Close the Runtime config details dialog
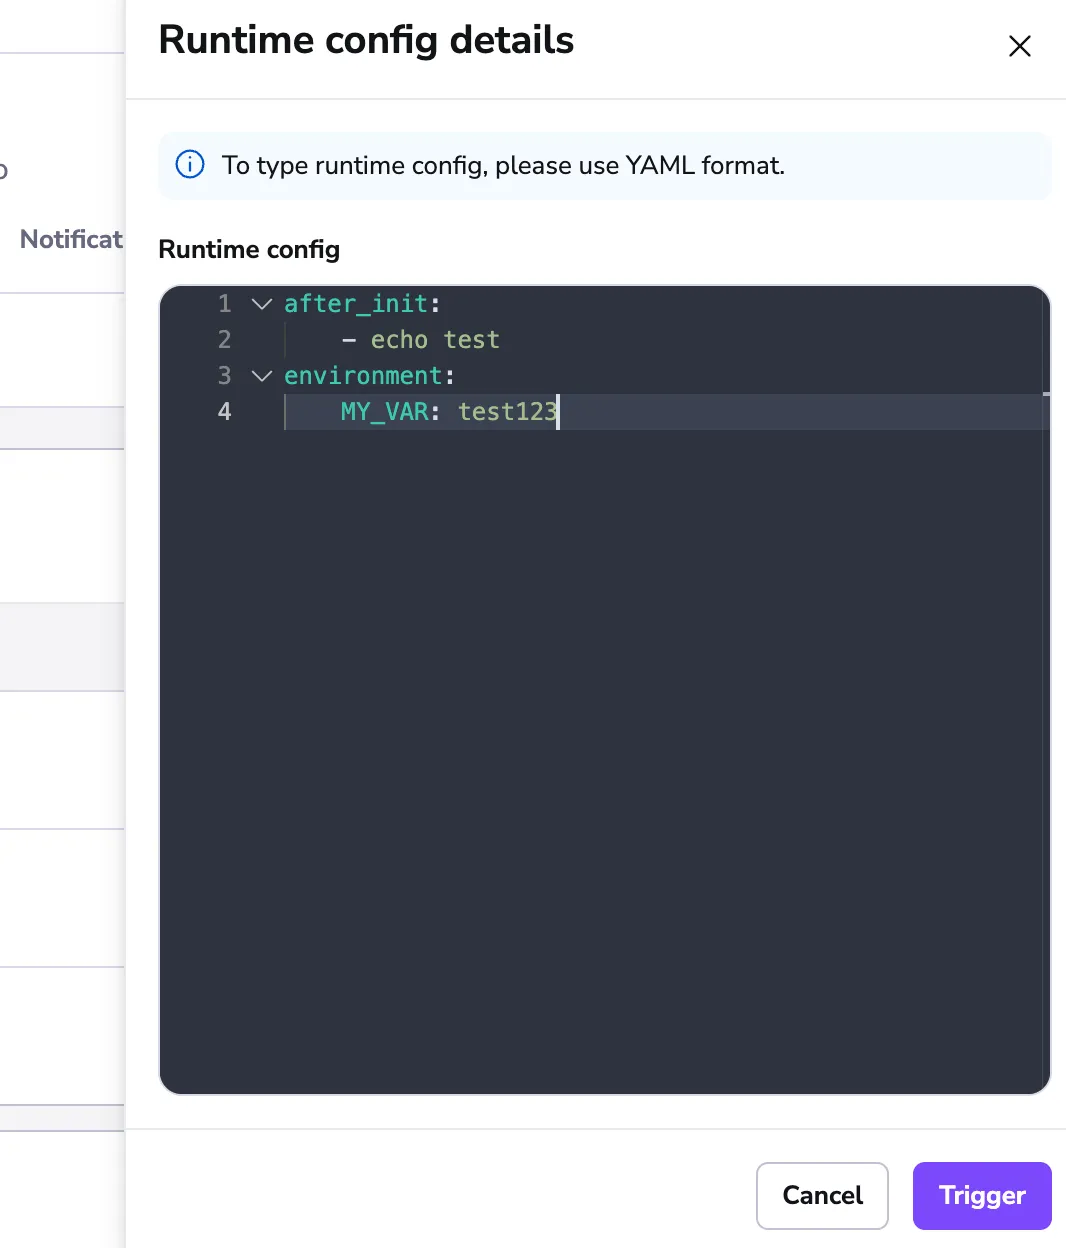1066x1248 pixels. point(1019,46)
